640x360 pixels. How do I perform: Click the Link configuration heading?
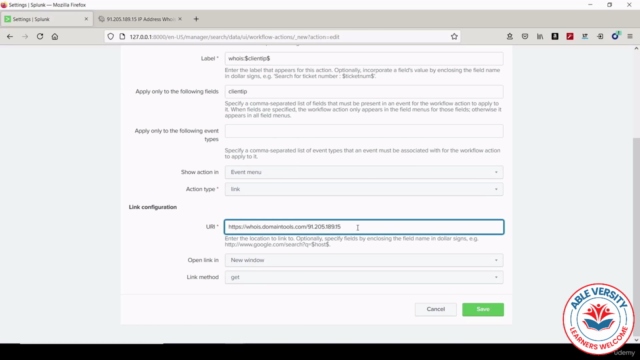pyautogui.click(x=153, y=207)
